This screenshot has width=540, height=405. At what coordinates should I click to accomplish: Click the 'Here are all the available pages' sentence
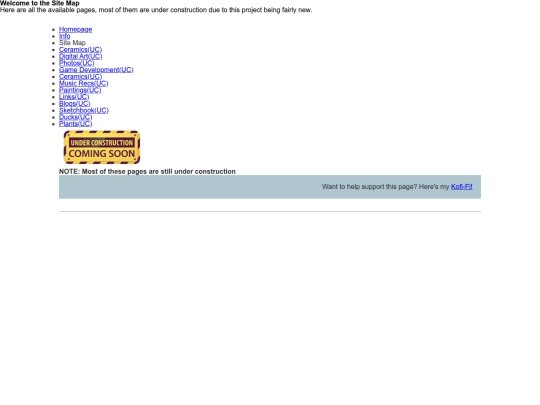point(156,10)
